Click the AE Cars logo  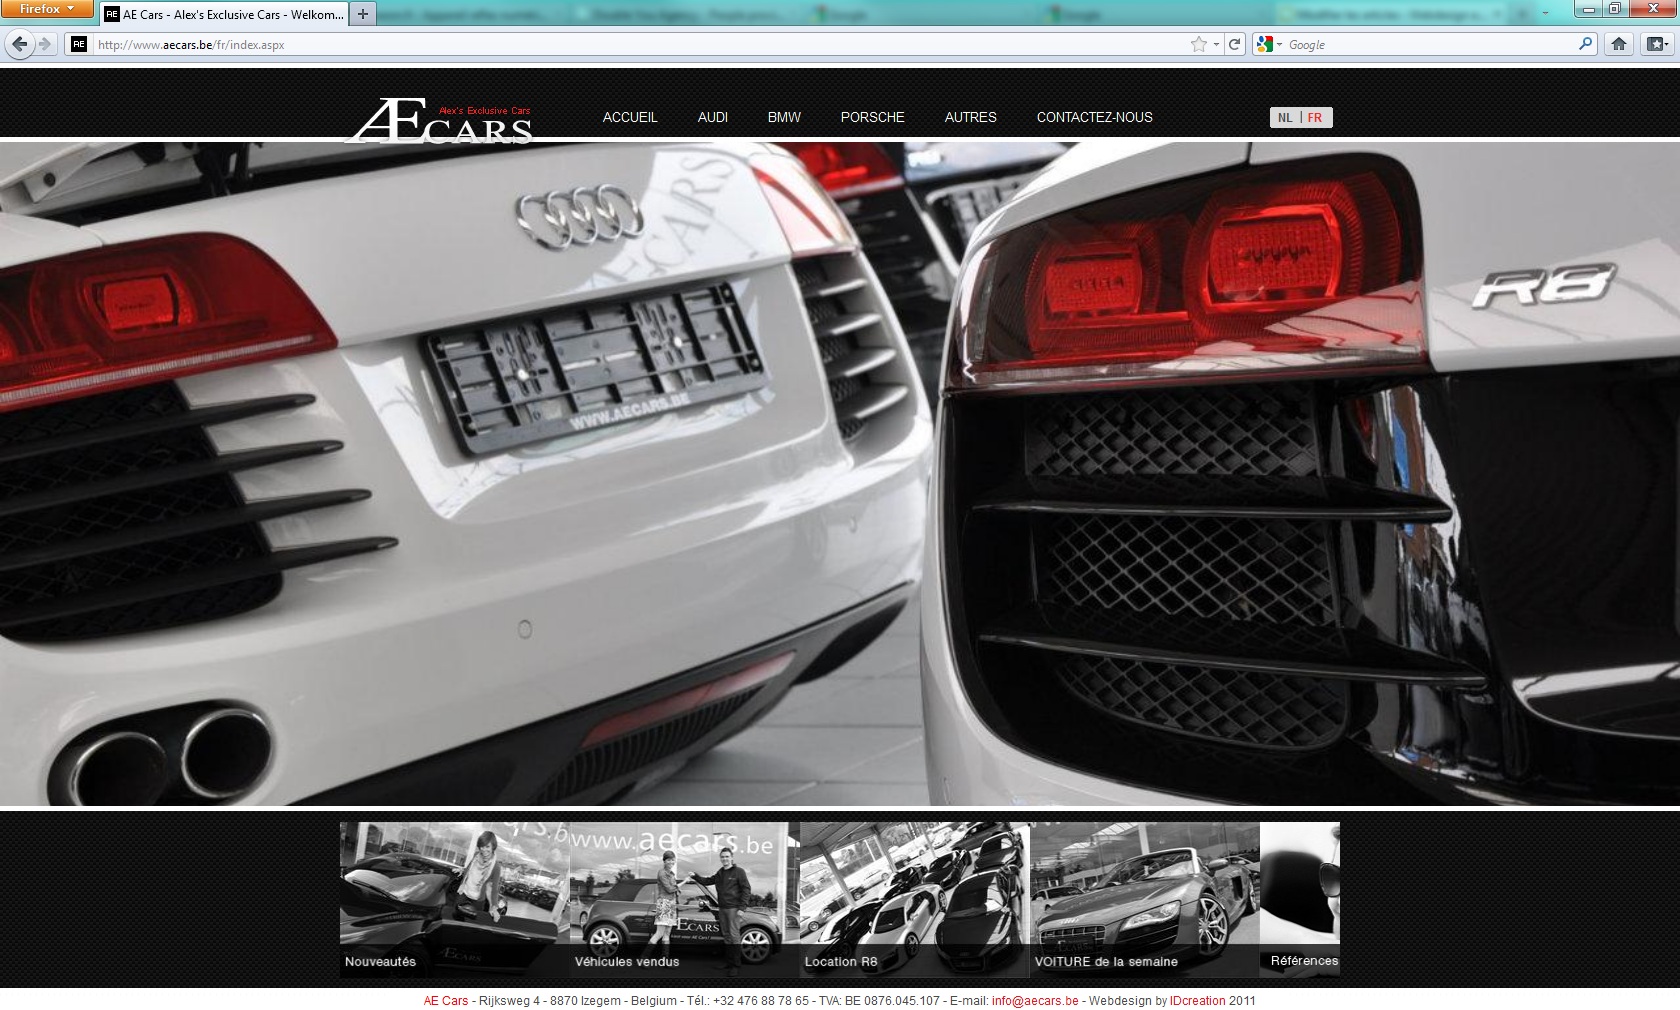pyautogui.click(x=438, y=122)
